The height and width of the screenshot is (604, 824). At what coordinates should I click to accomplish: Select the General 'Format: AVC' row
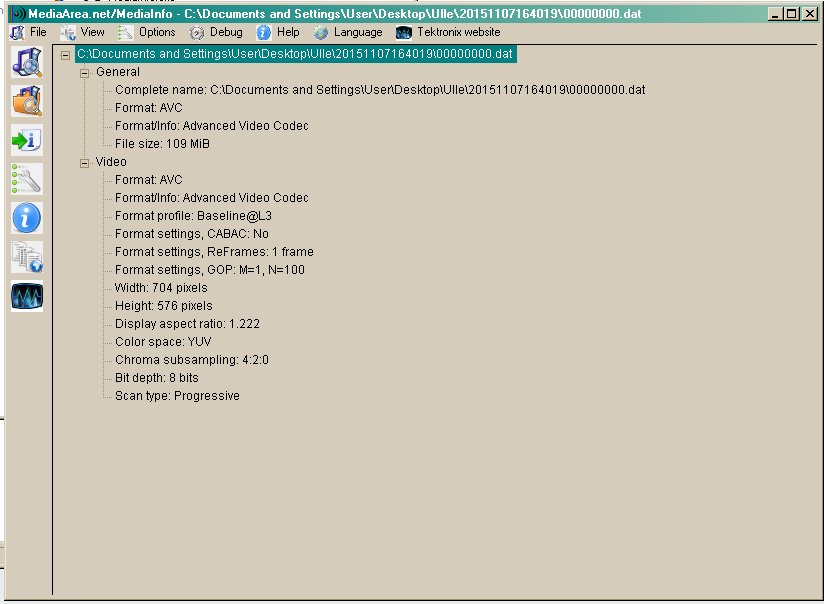tap(149, 108)
